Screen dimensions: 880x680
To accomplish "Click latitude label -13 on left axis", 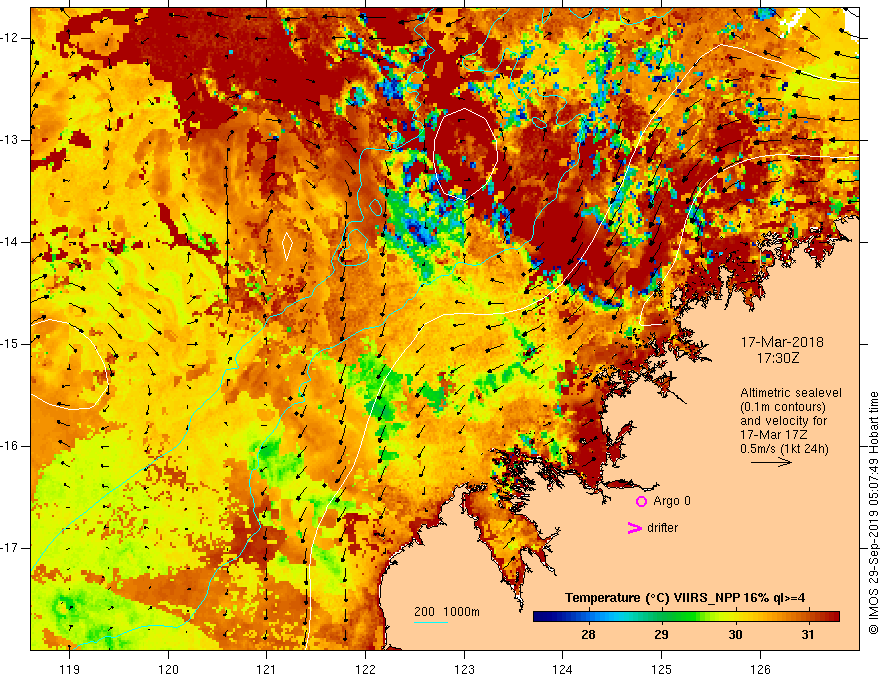I will [10, 140].
